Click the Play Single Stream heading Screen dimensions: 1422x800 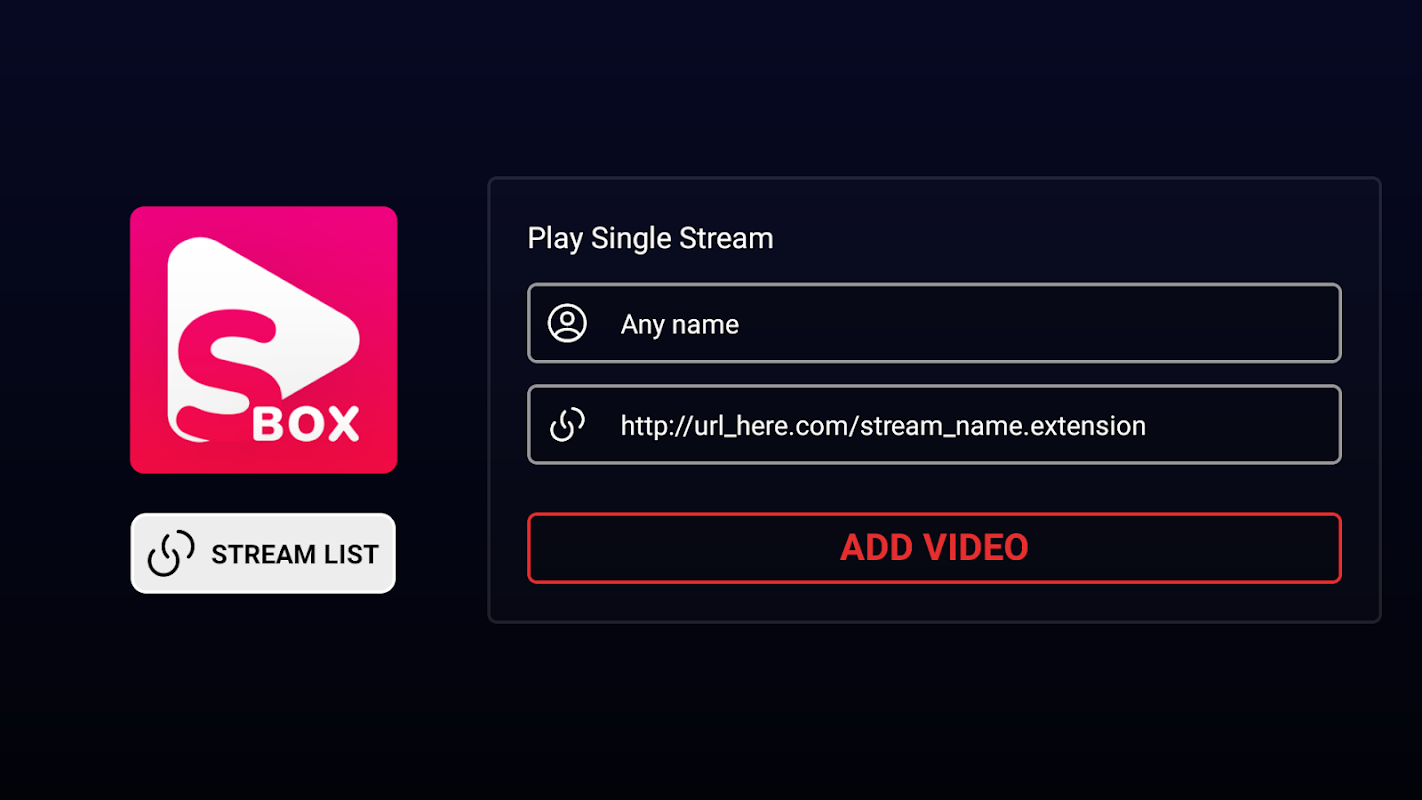[x=650, y=238]
